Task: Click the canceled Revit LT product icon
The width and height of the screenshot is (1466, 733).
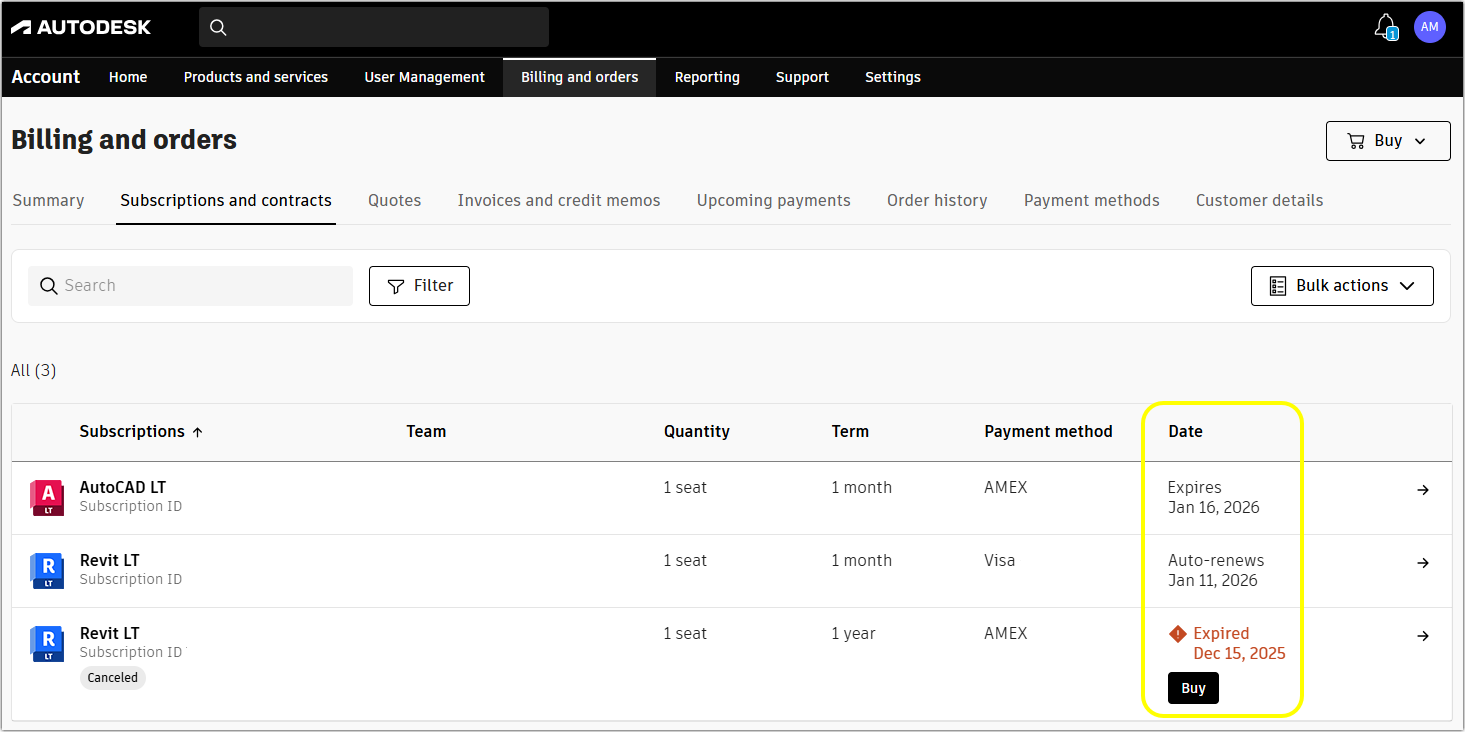Action: [x=47, y=643]
